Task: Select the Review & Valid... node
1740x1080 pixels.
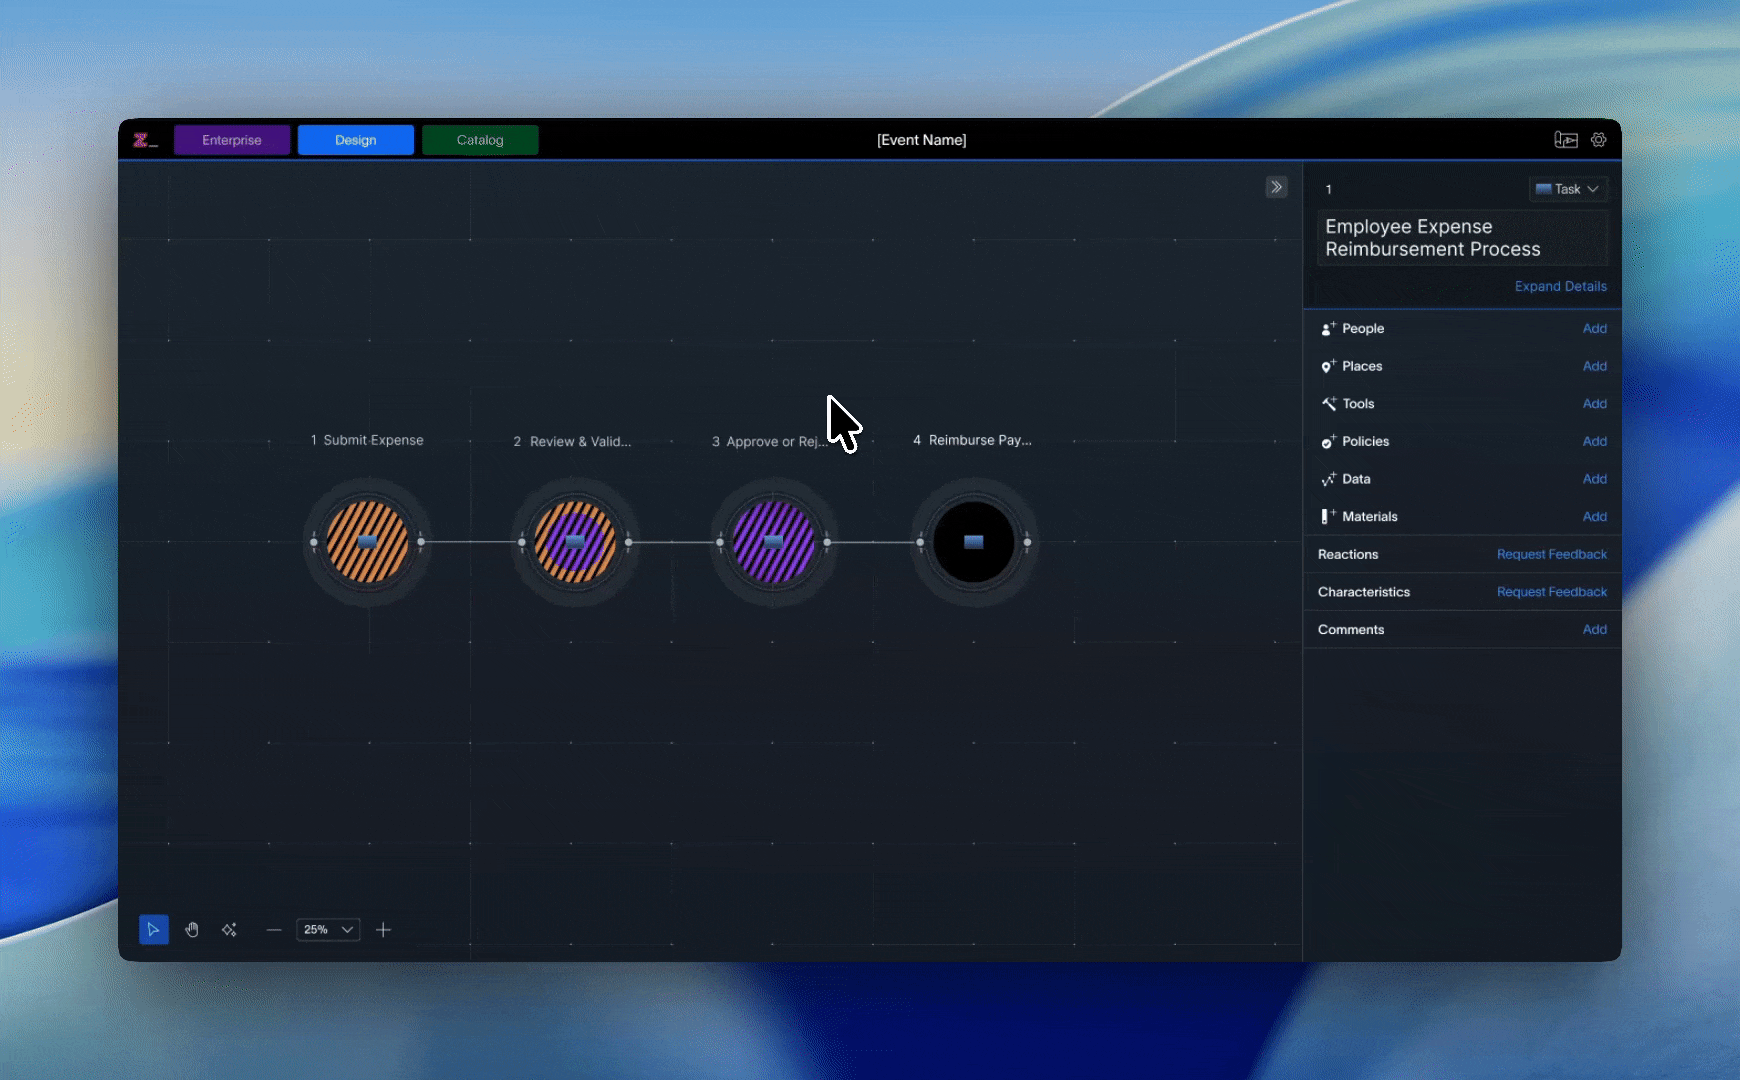Action: (x=575, y=542)
